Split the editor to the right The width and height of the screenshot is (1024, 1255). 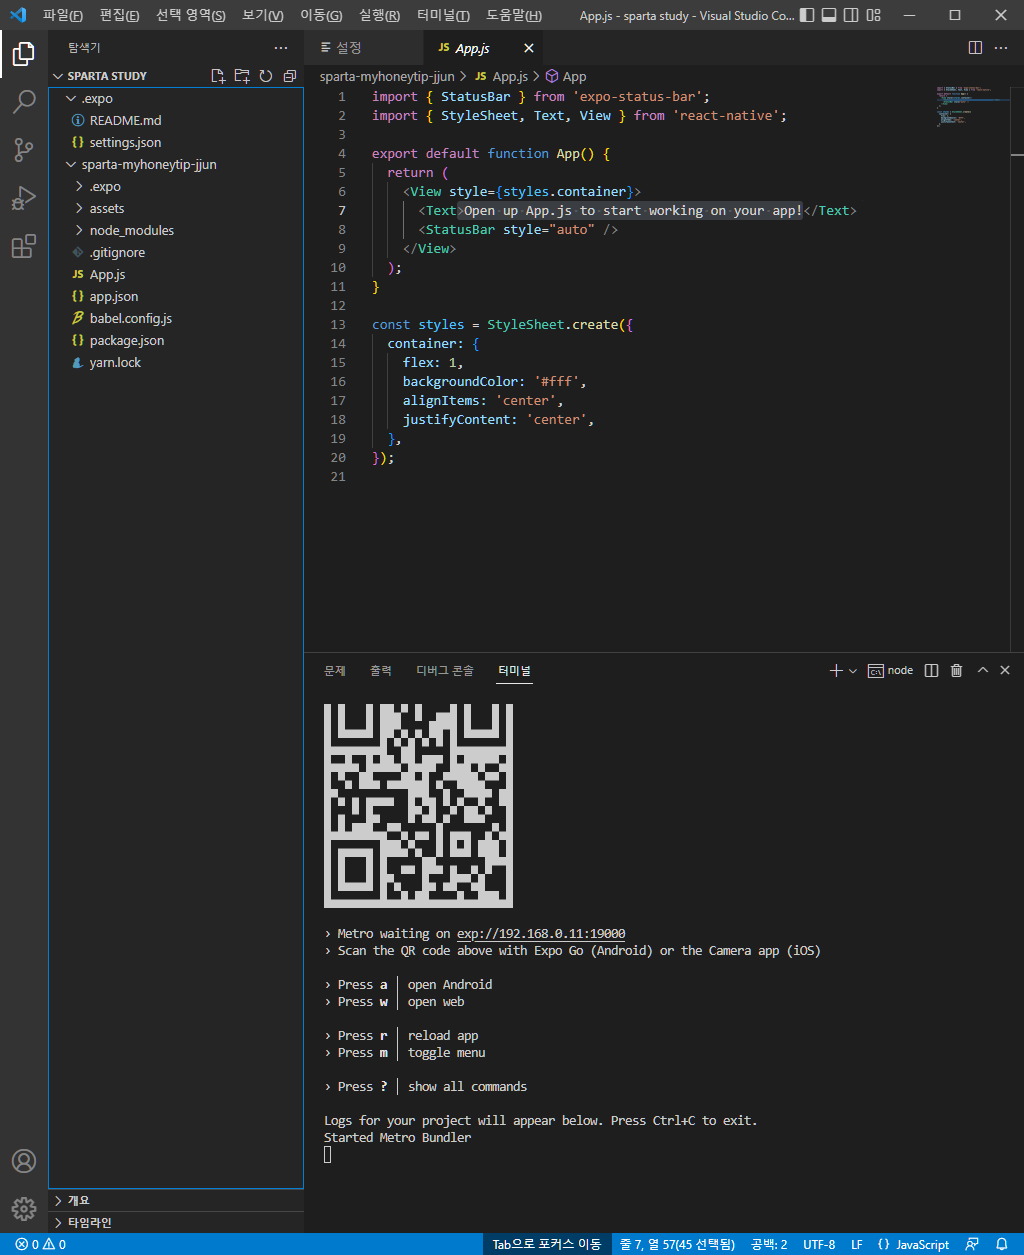975,48
